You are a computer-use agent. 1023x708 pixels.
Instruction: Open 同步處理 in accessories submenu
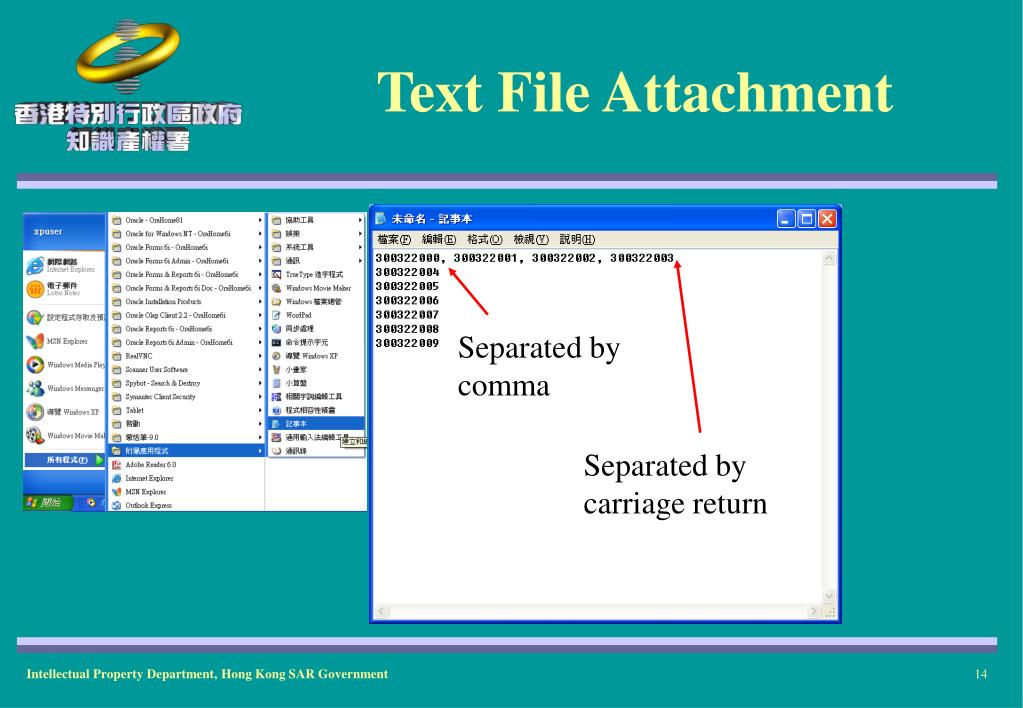[x=292, y=329]
